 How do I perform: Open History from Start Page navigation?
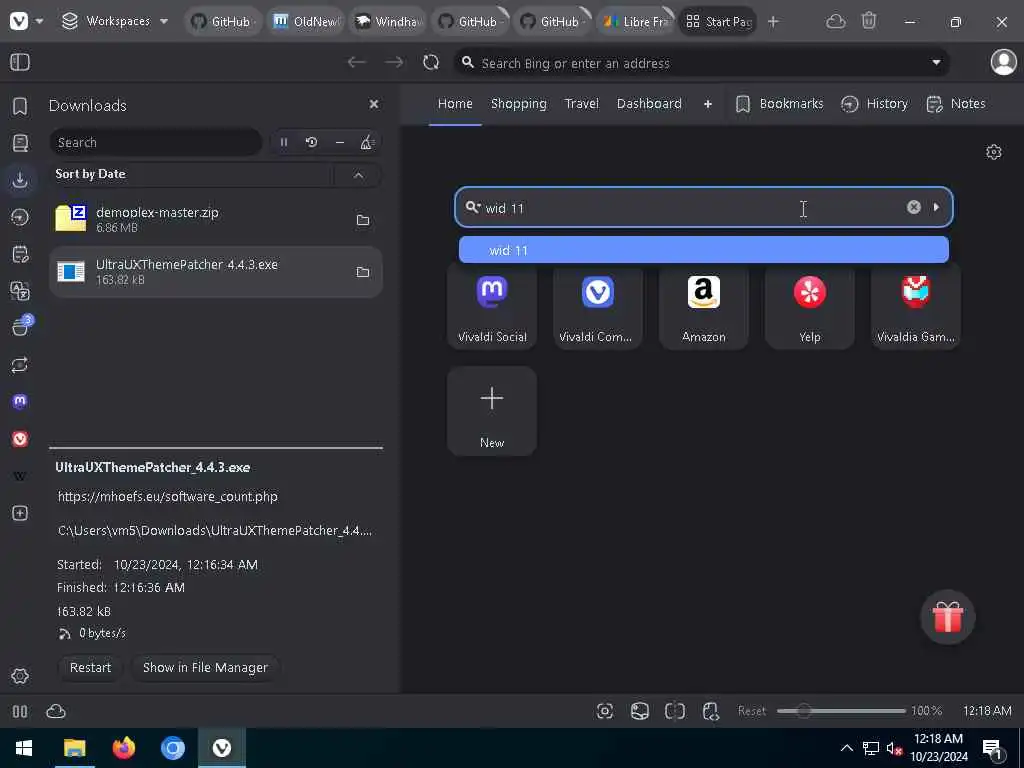874,104
